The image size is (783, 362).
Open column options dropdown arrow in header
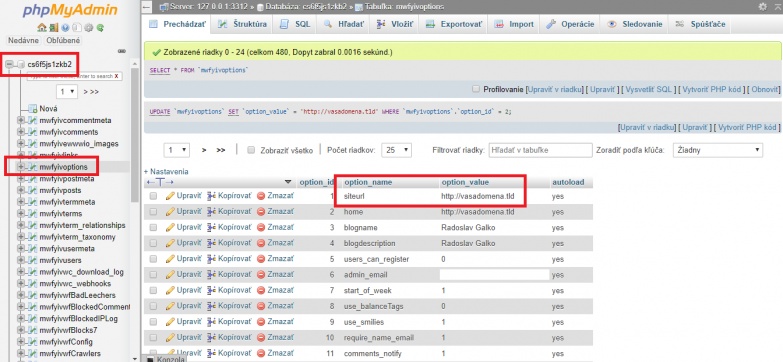coord(288,182)
